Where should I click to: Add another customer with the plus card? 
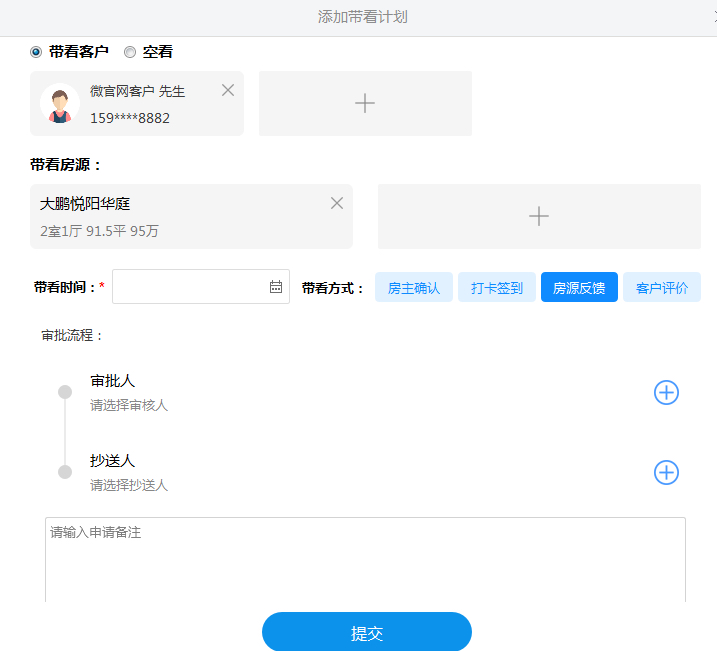click(365, 103)
